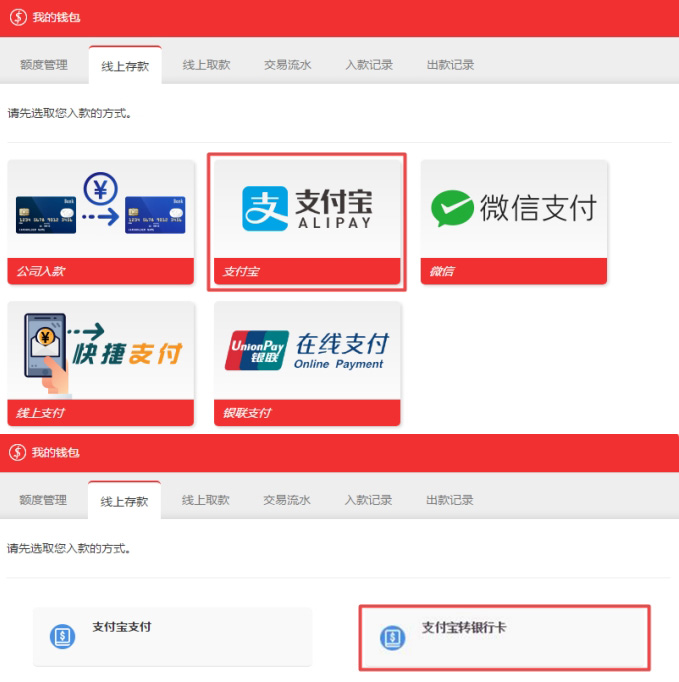
Task: Choose the 支付宝支付 option text
Action: [121, 627]
